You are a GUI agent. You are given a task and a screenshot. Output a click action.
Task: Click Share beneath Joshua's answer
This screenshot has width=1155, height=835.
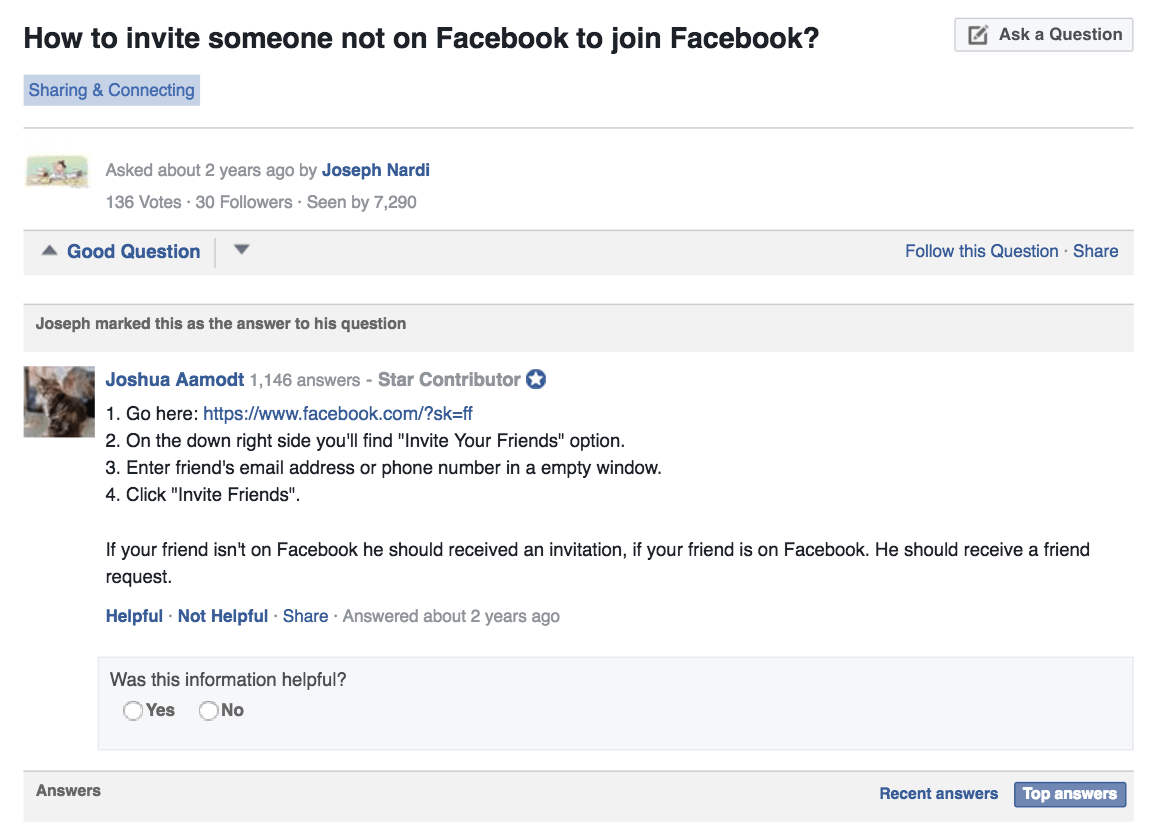[x=306, y=616]
